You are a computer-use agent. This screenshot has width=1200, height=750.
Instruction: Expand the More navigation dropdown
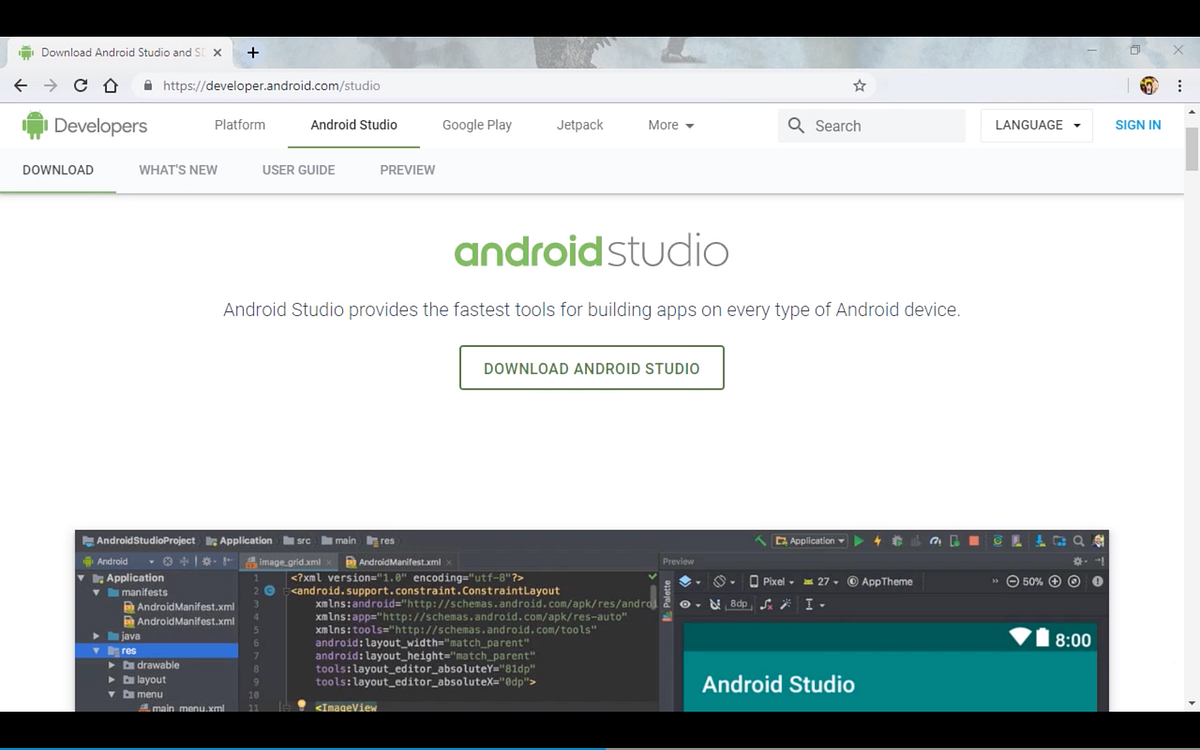click(670, 125)
